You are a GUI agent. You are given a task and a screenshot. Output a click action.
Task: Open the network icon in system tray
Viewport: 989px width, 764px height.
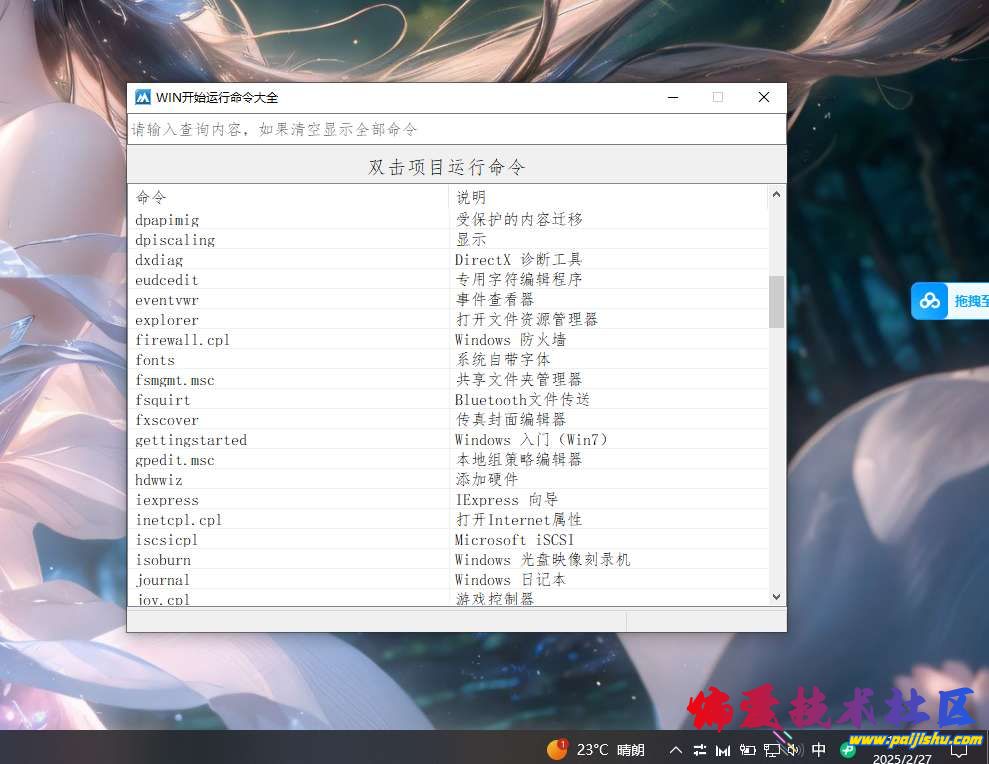click(772, 749)
